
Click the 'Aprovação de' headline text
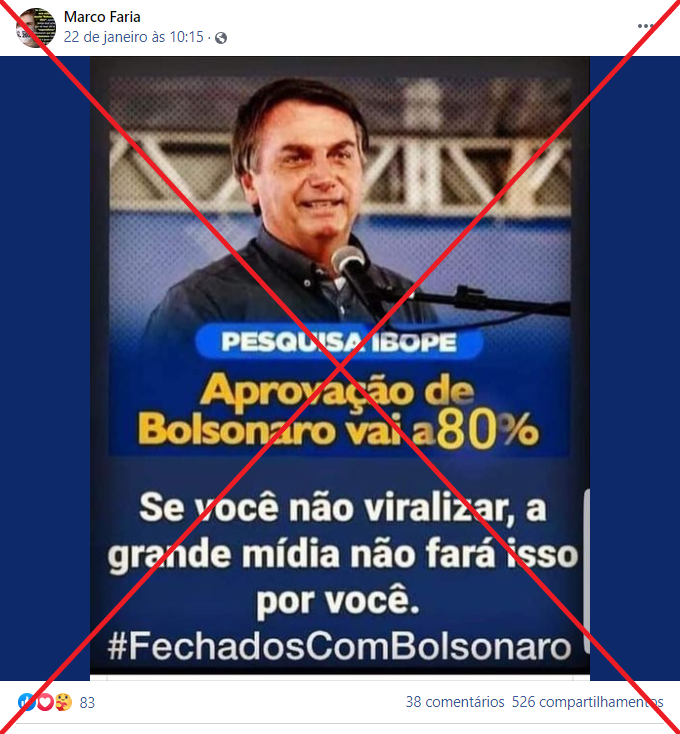click(x=337, y=391)
